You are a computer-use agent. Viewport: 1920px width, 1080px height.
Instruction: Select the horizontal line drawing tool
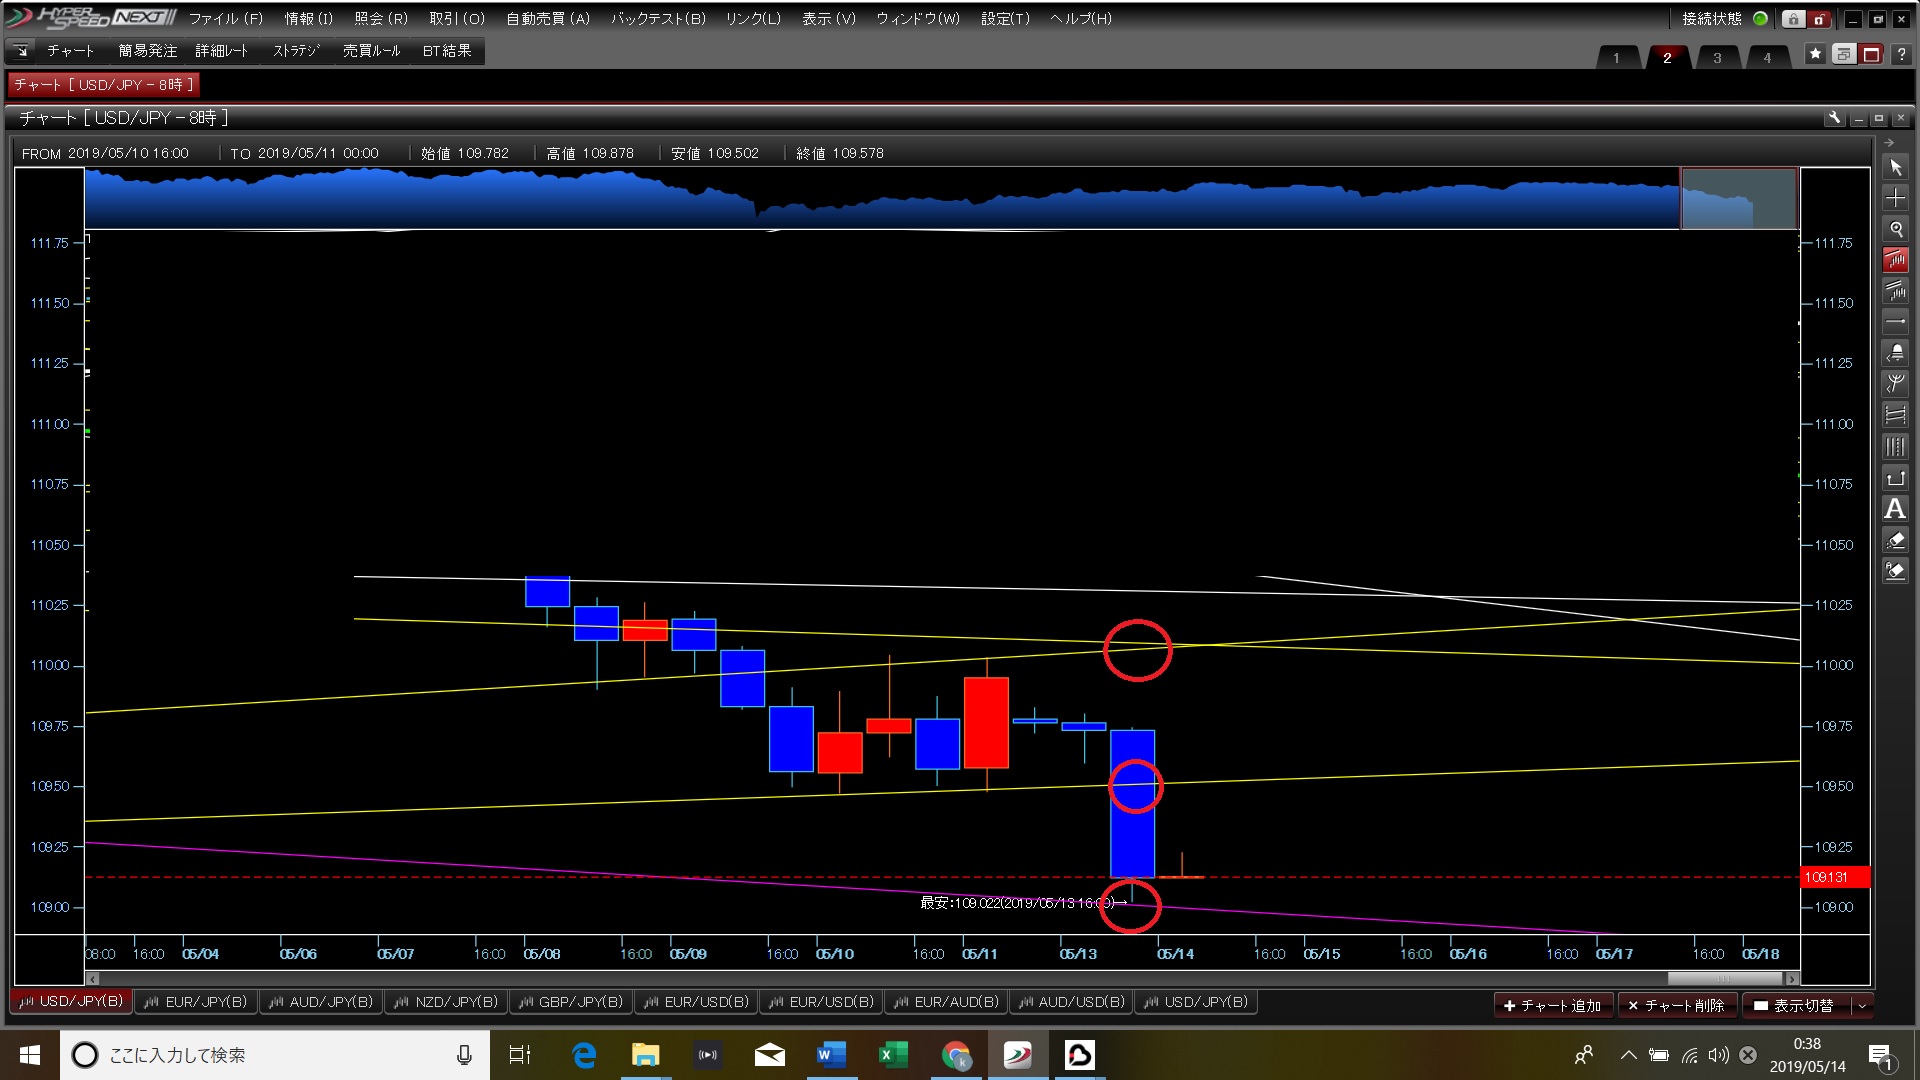click(1895, 322)
